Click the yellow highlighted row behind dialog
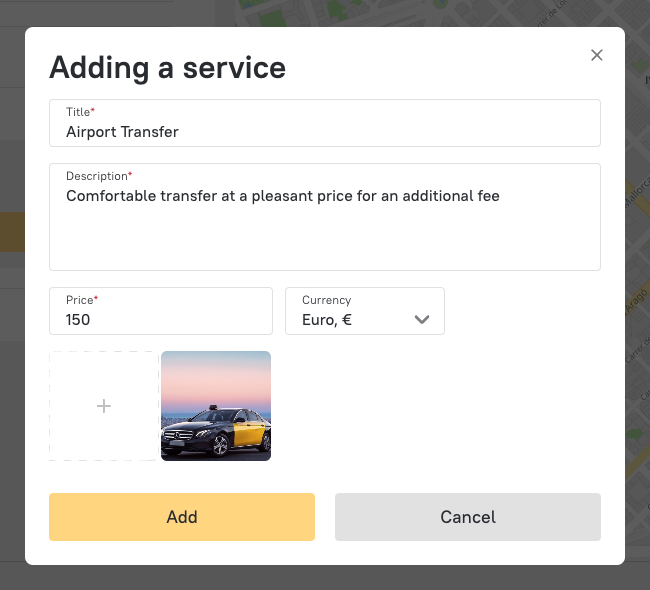This screenshot has width=650, height=590. coord(12,232)
